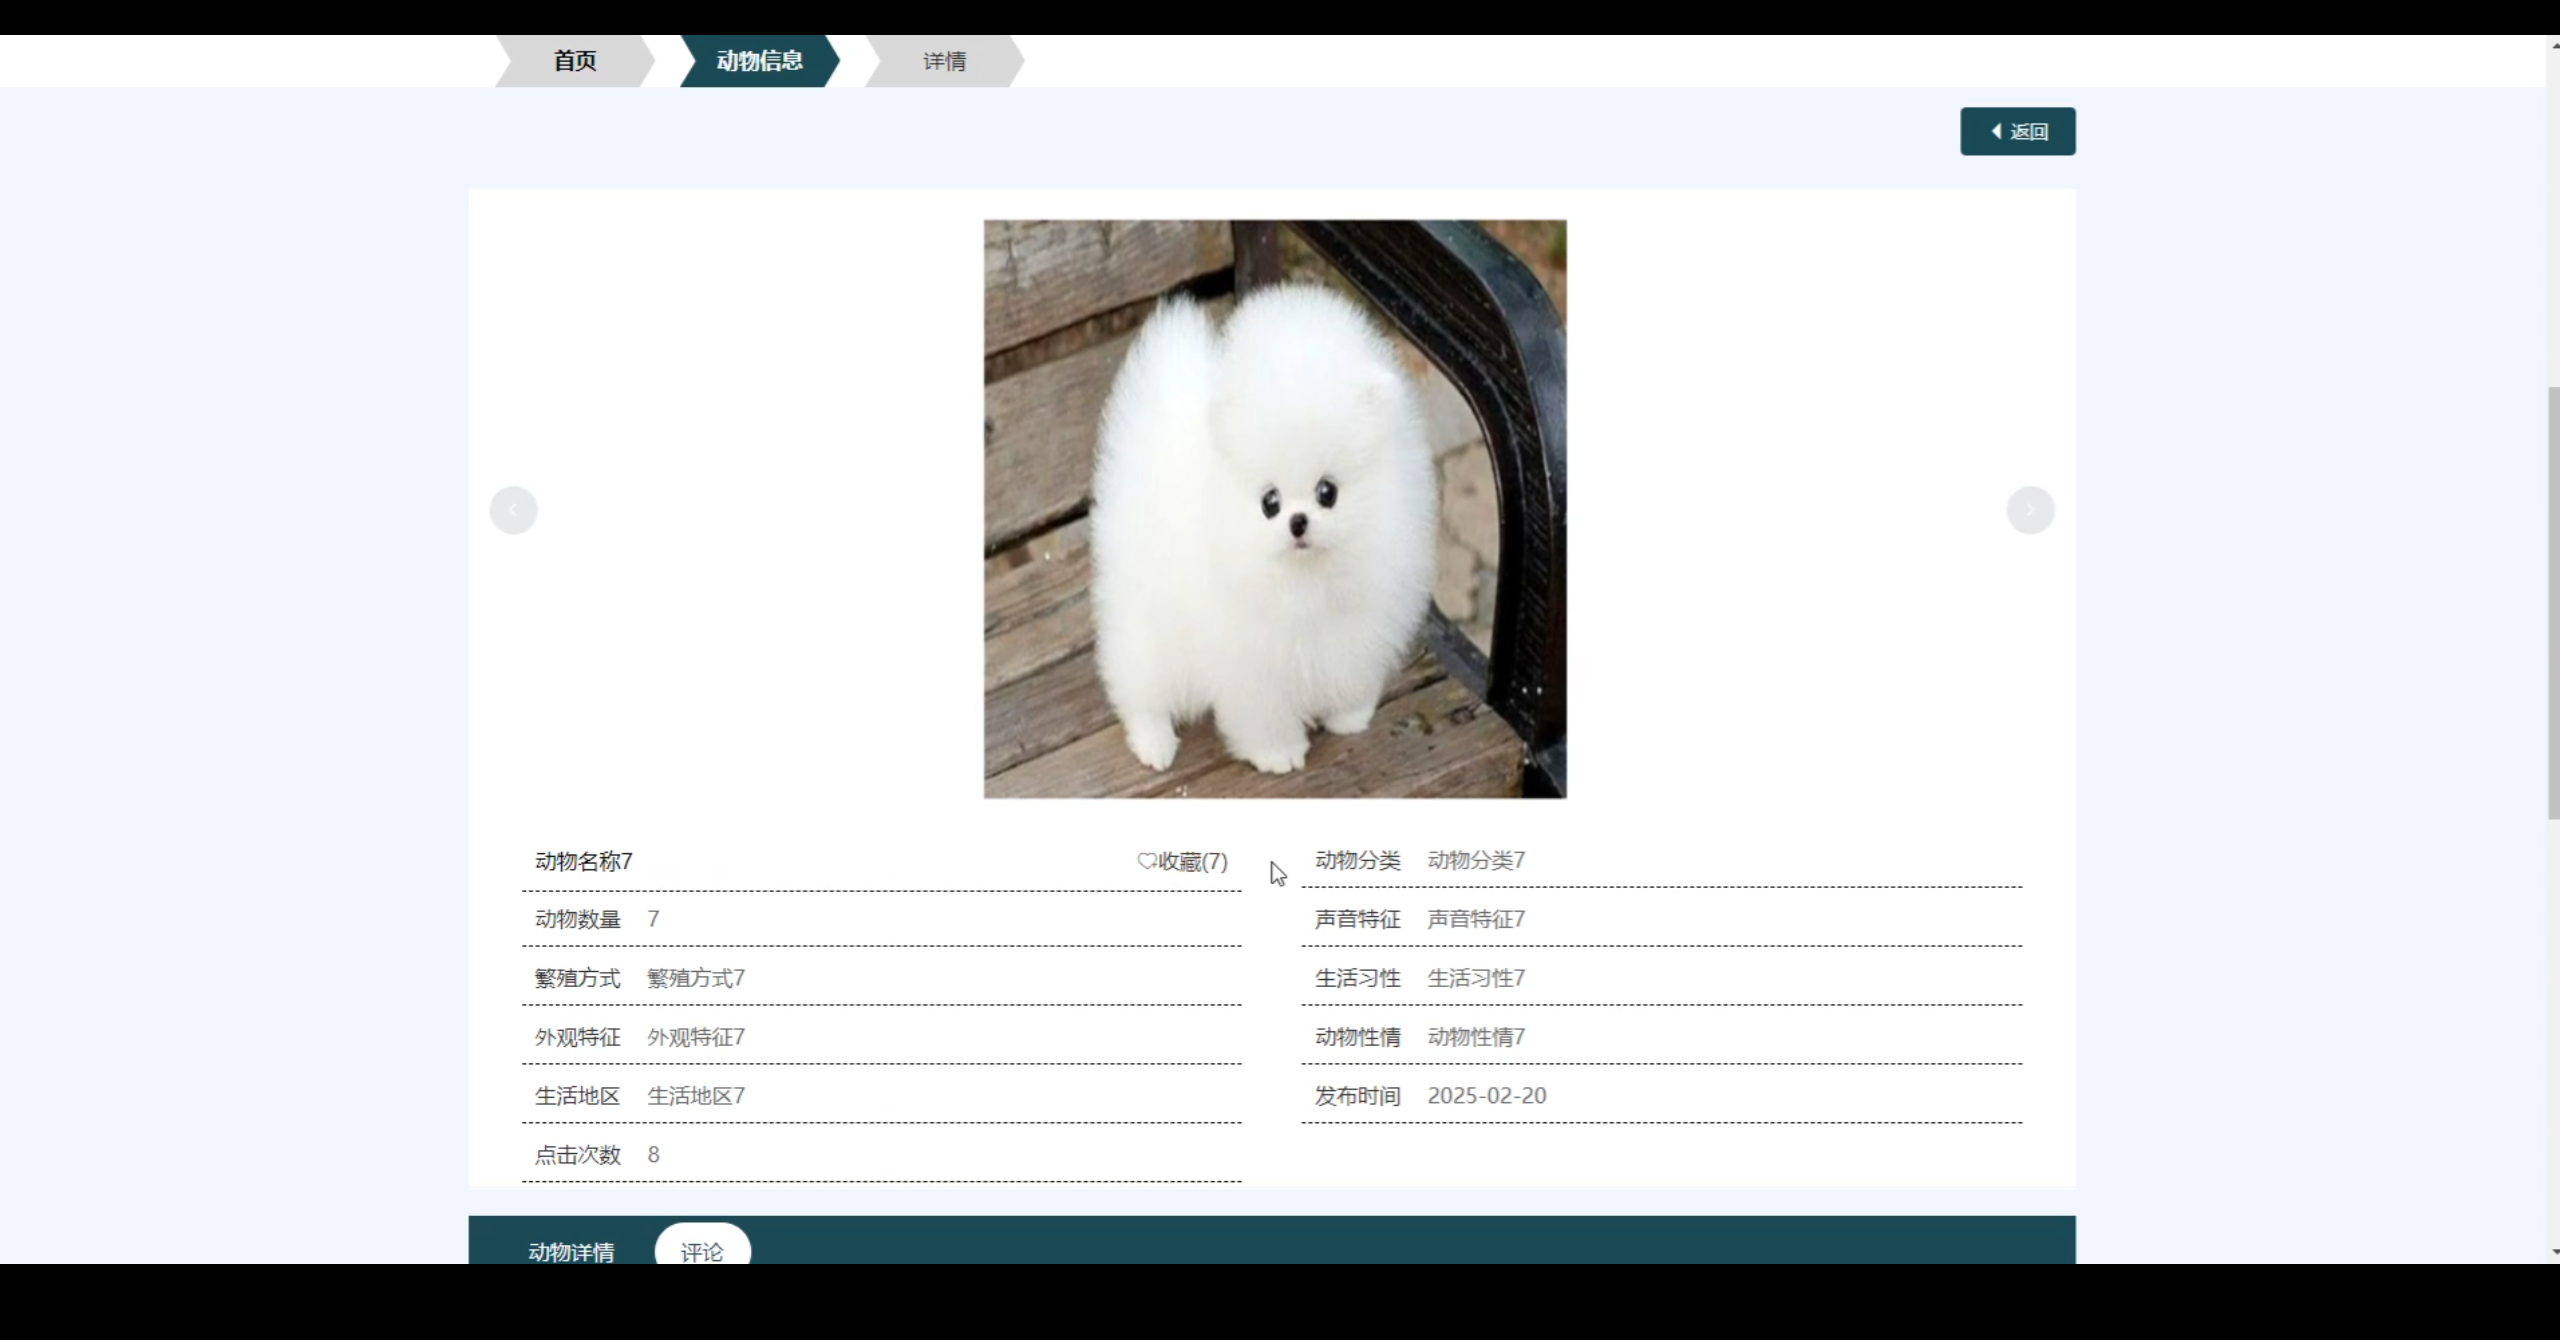The image size is (2560, 1340).
Task: Click the heart icon to favorite this animal
Action: 1146,861
